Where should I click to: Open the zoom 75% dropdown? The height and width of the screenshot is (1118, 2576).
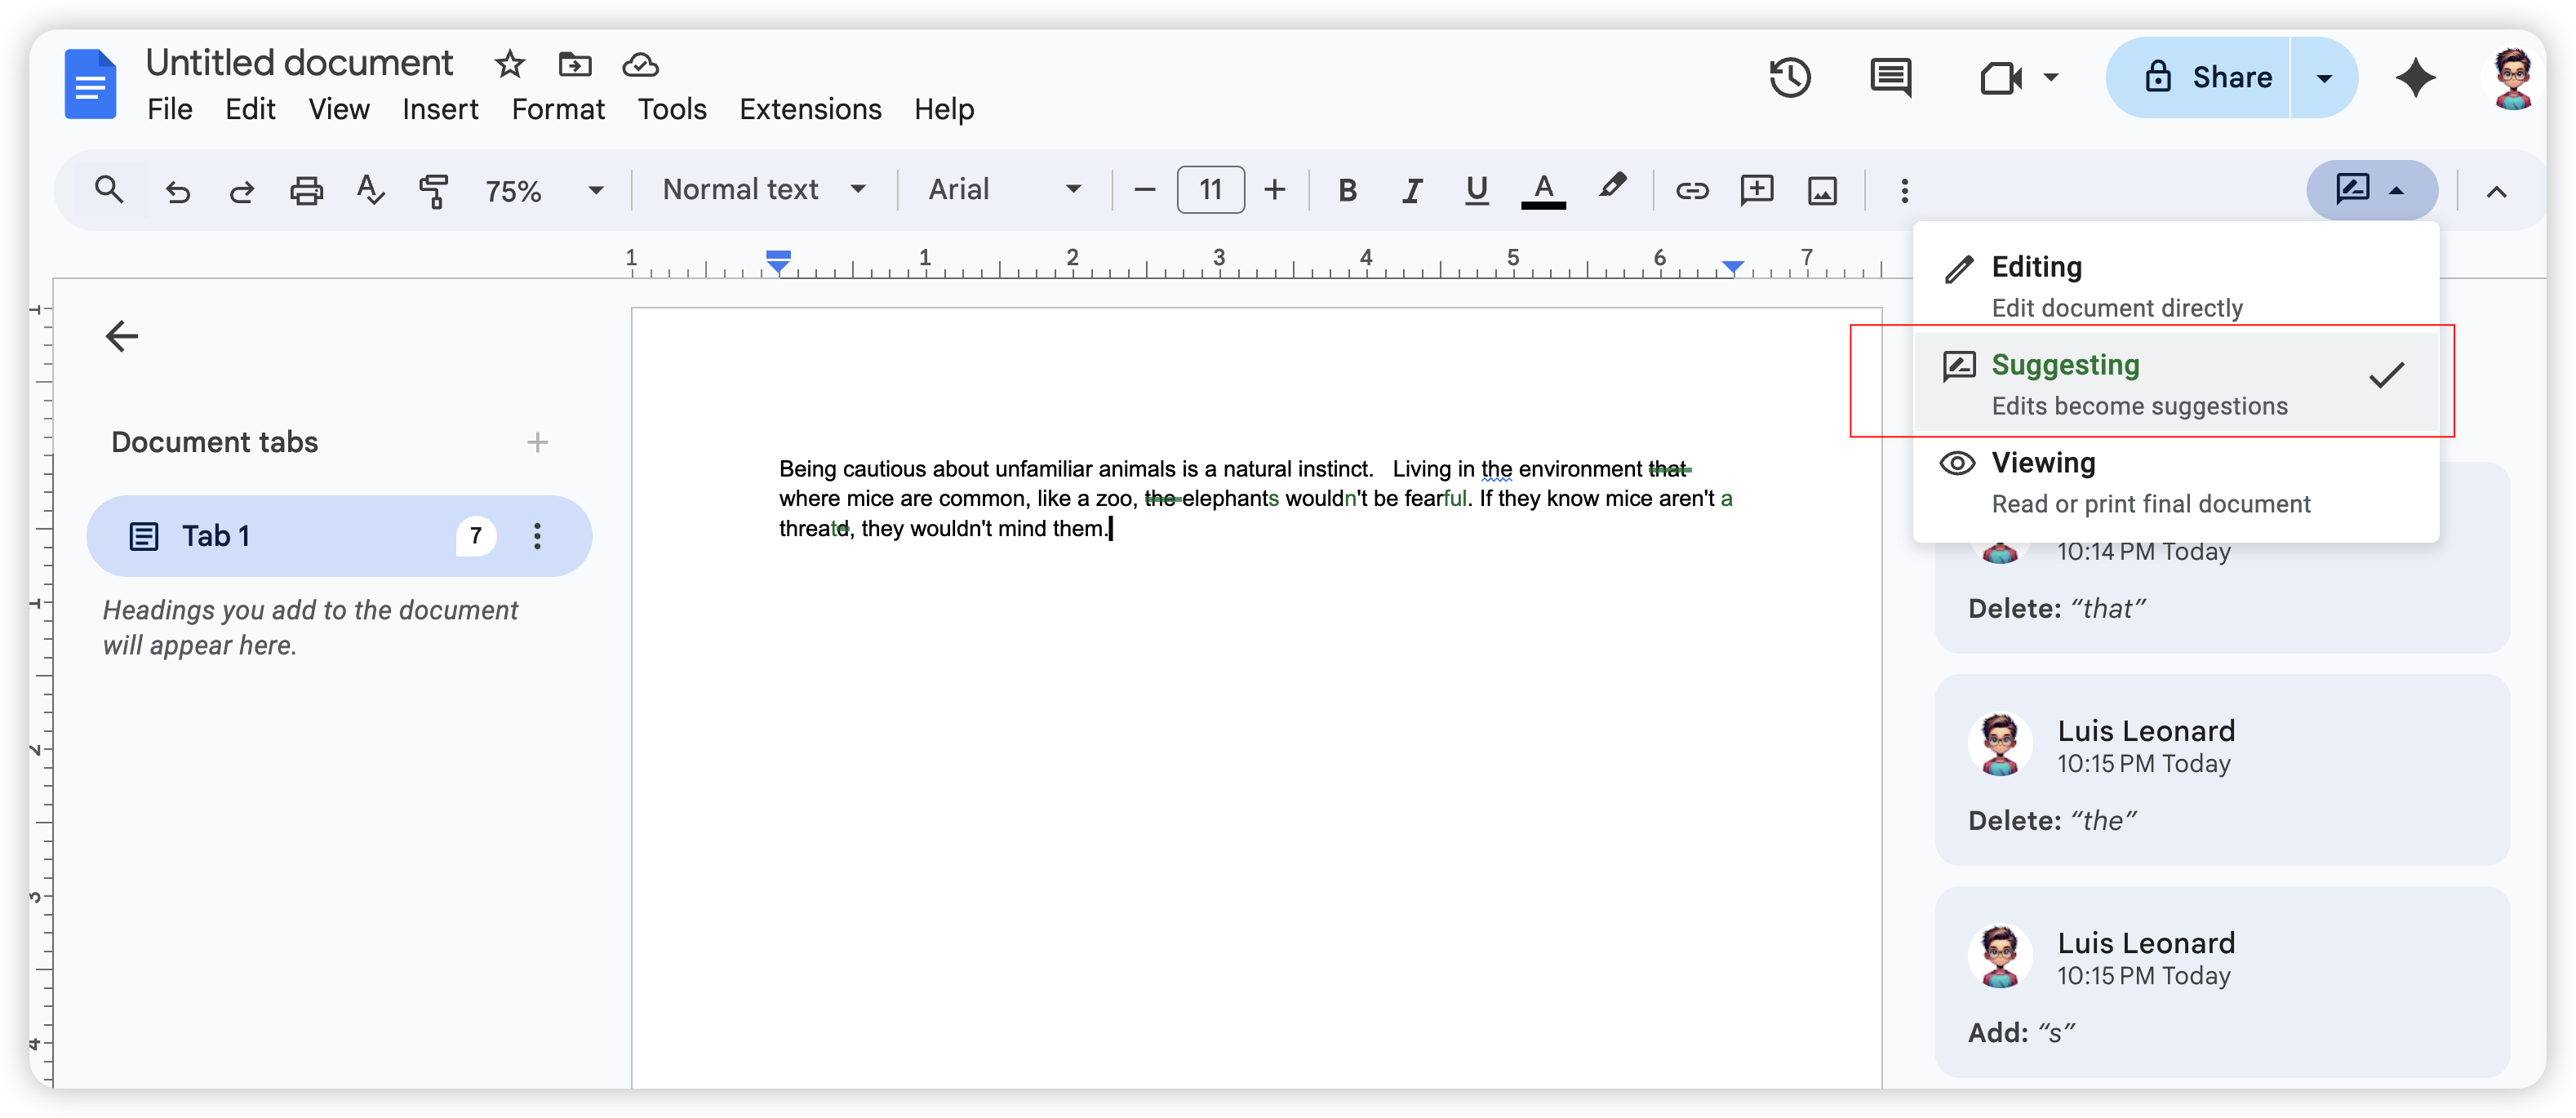543,190
